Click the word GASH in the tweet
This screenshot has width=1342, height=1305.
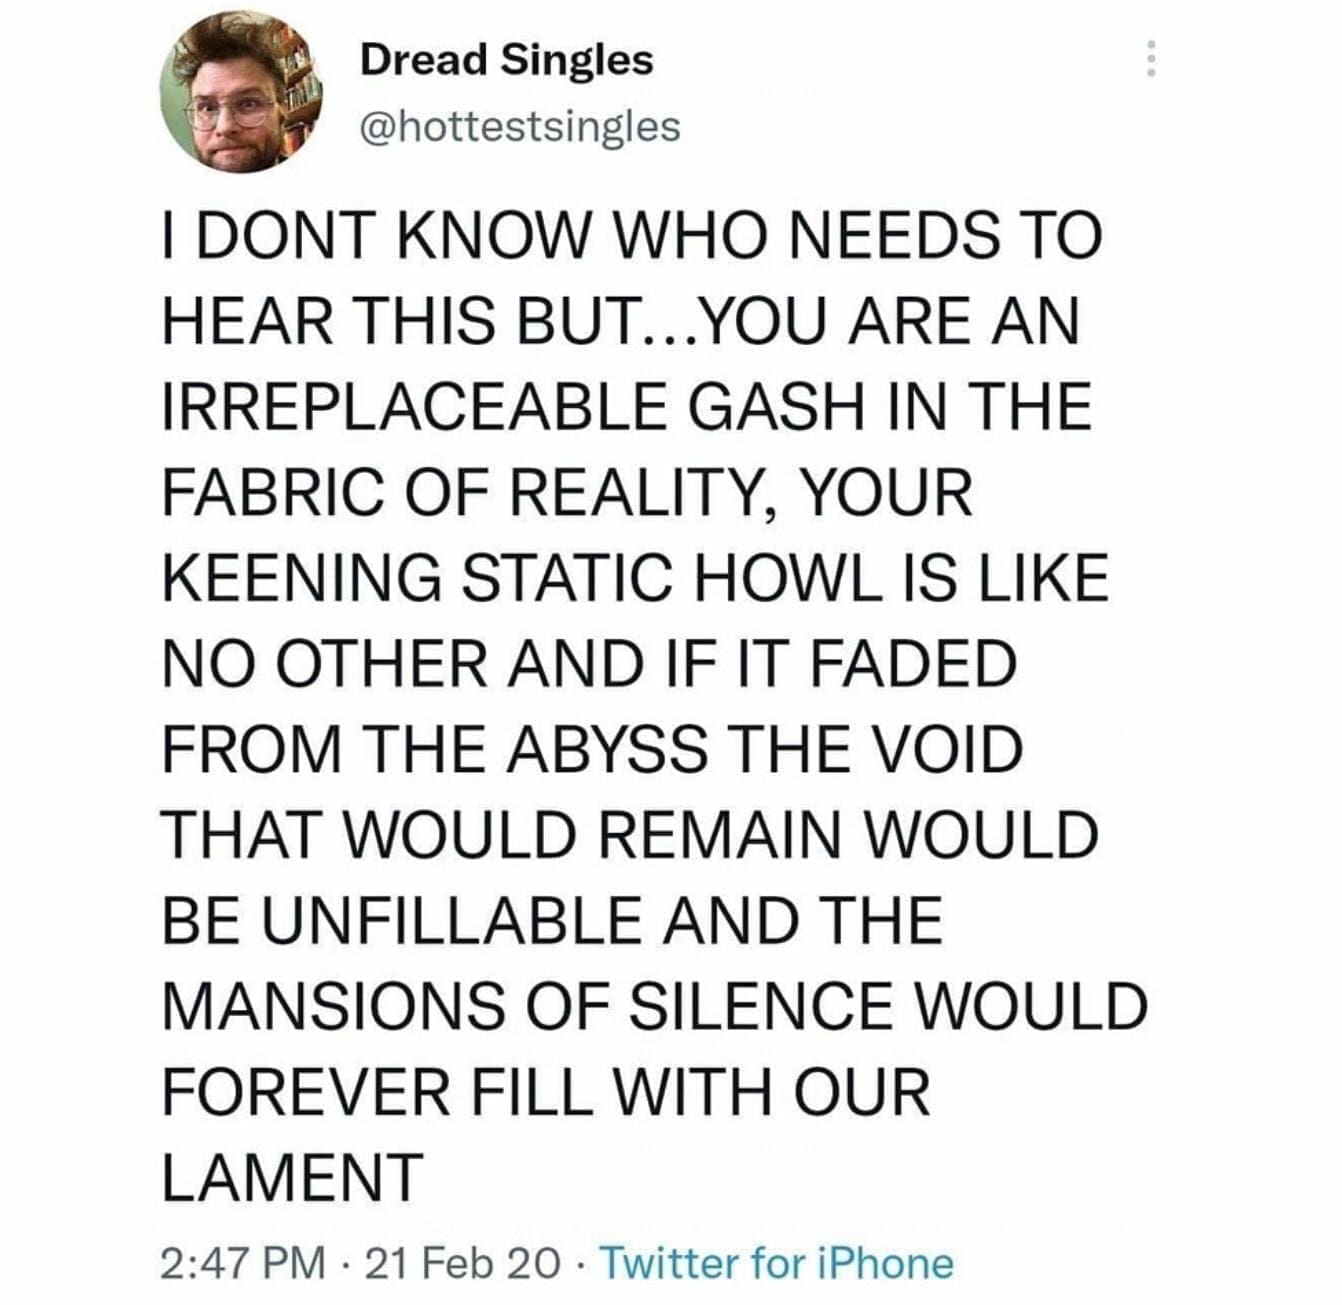click(766, 408)
